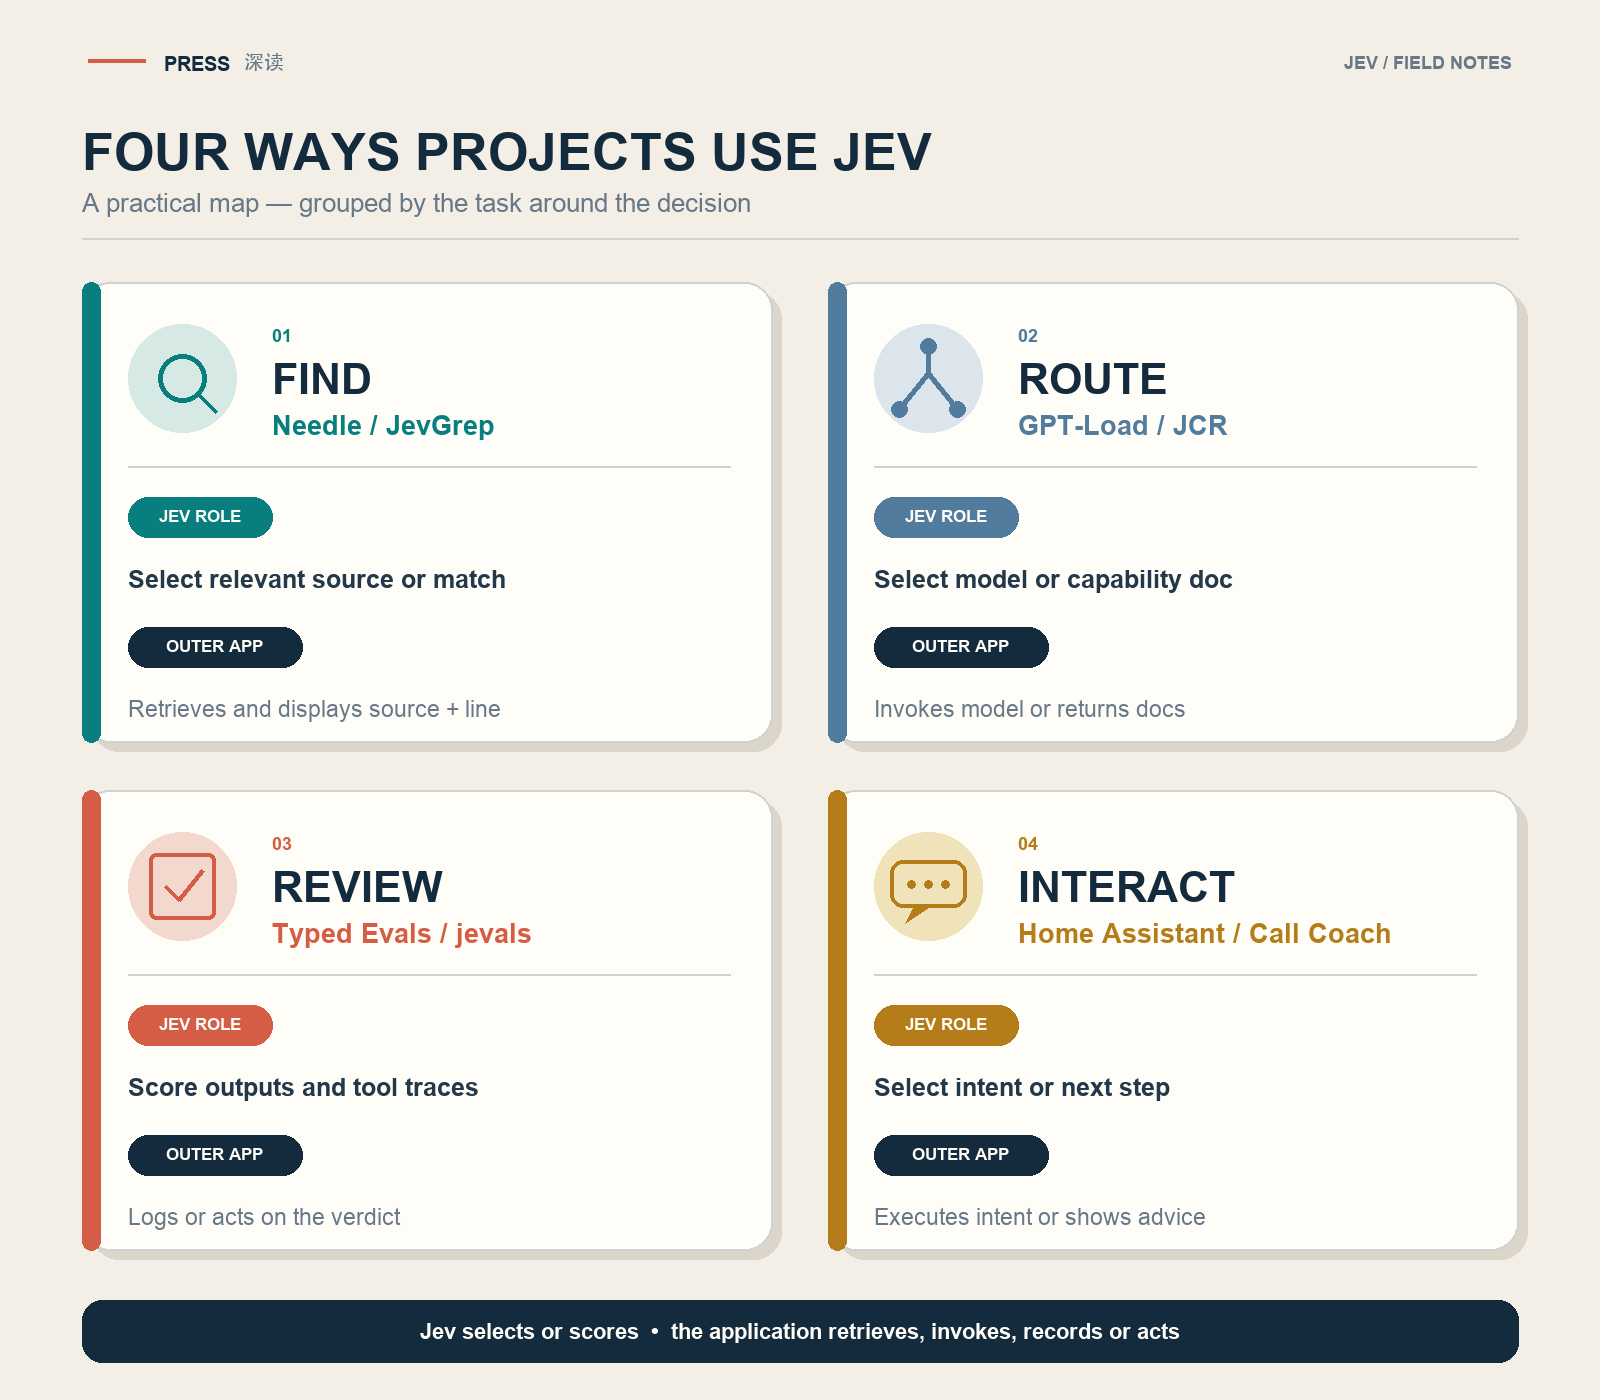The image size is (1600, 1400).
Task: Click 'Select model or capability doc' text
Action: (x=1053, y=580)
